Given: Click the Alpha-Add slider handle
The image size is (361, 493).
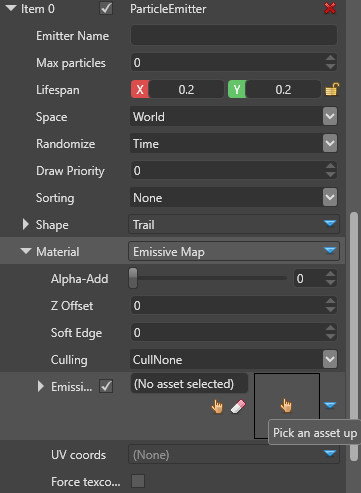Looking at the screenshot, I should tap(133, 278).
